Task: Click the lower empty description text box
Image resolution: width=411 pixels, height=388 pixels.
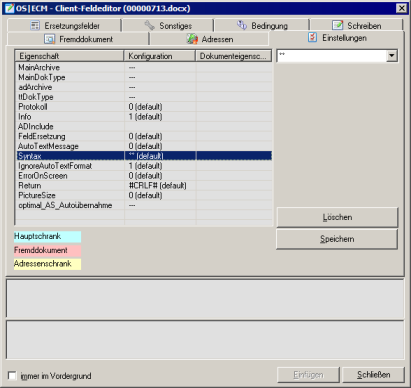Action: click(205, 339)
